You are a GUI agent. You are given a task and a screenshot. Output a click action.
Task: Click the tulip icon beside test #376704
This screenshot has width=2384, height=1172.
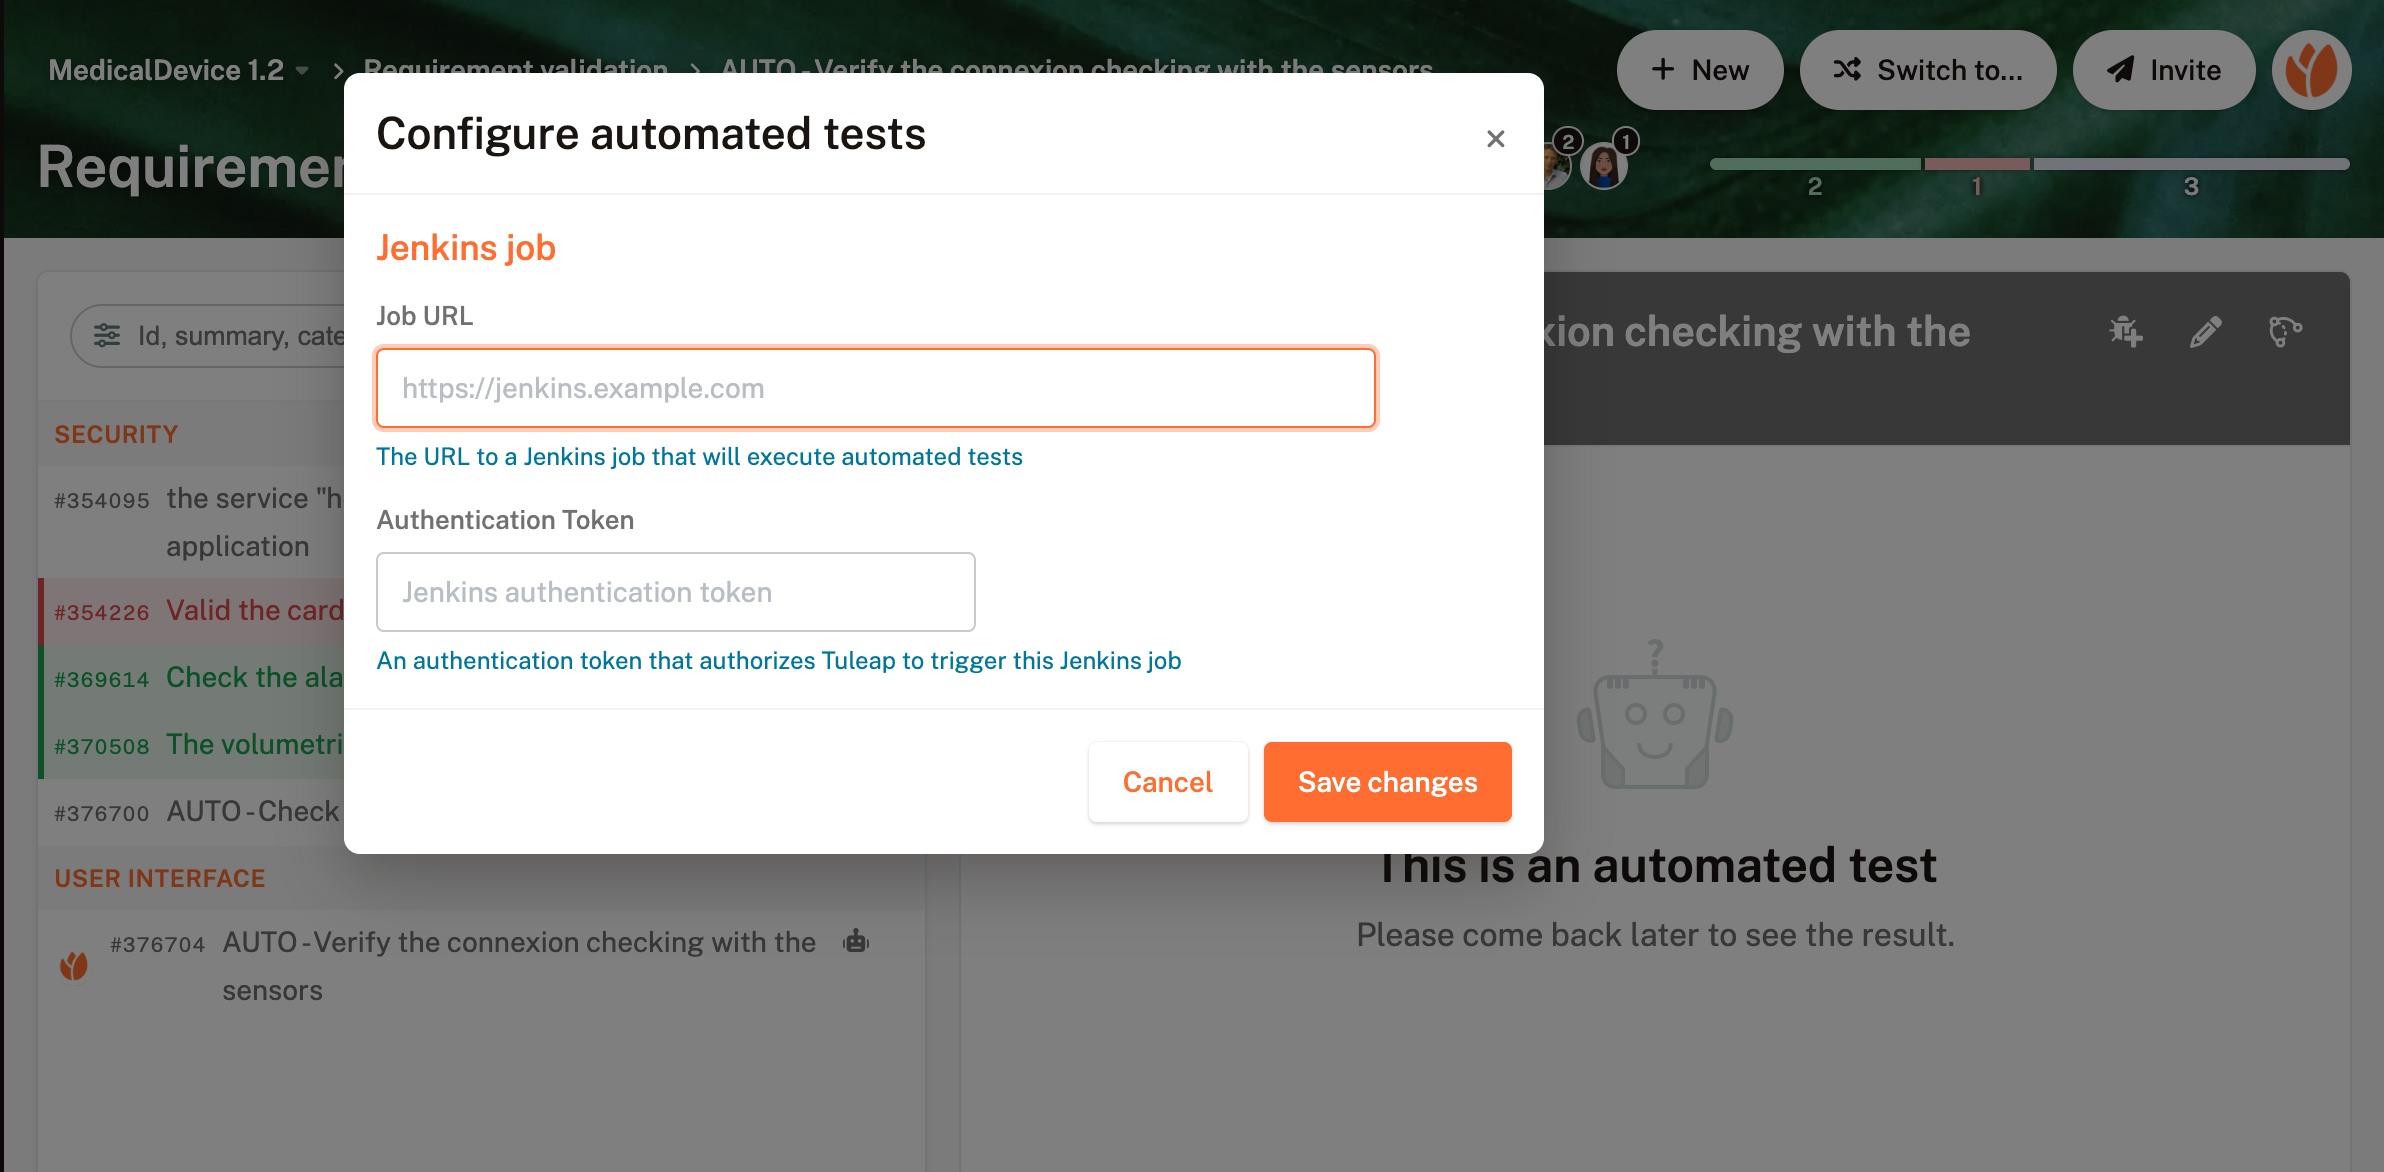[x=74, y=966]
